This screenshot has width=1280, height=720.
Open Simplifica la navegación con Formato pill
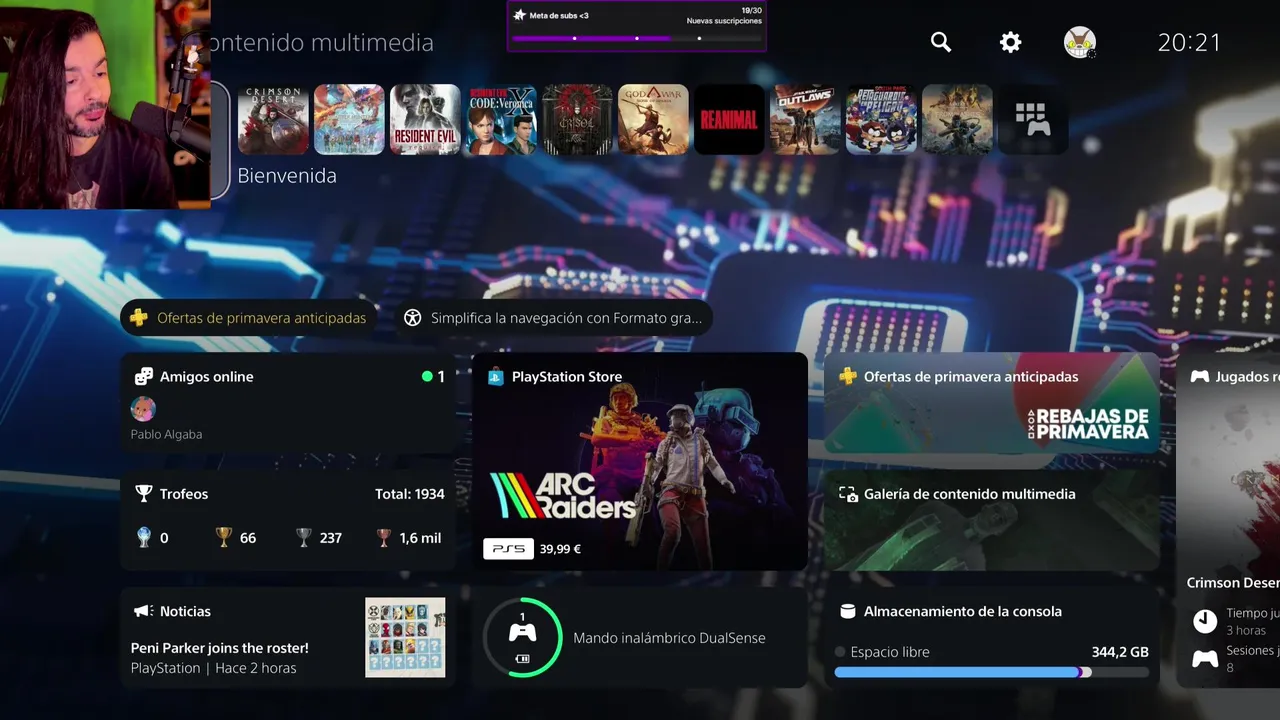(553, 318)
